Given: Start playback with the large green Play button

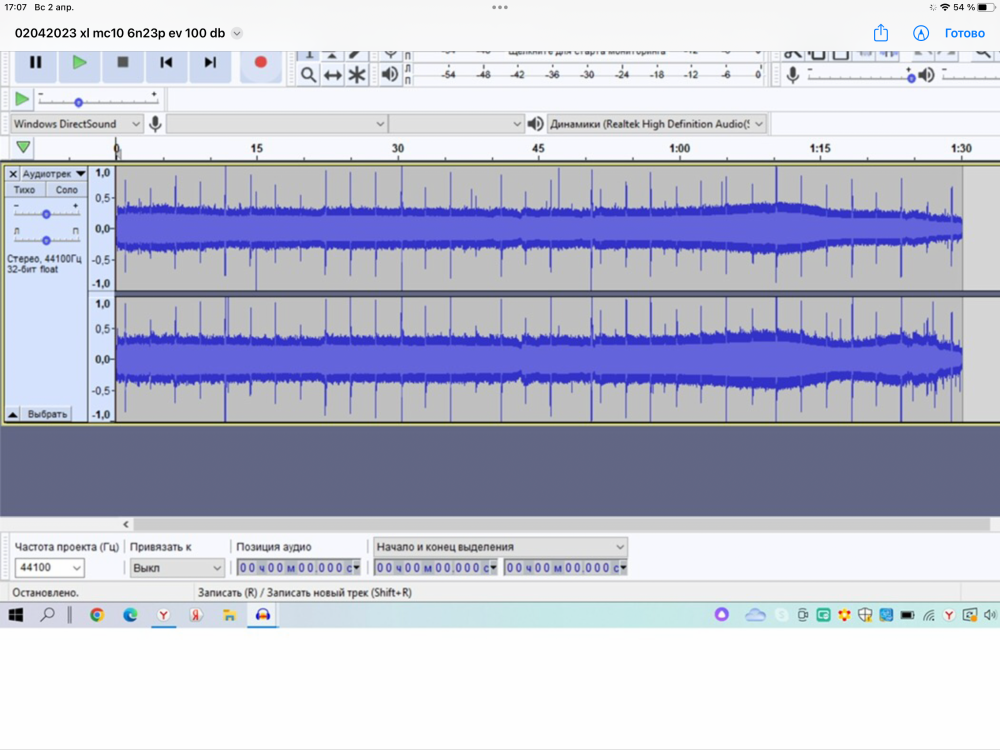Looking at the screenshot, I should coord(79,62).
